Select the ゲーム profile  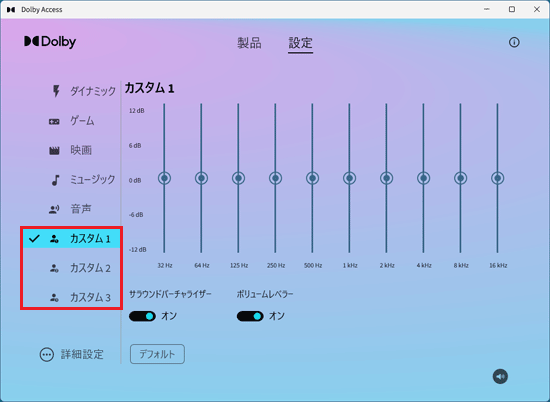coord(72,121)
